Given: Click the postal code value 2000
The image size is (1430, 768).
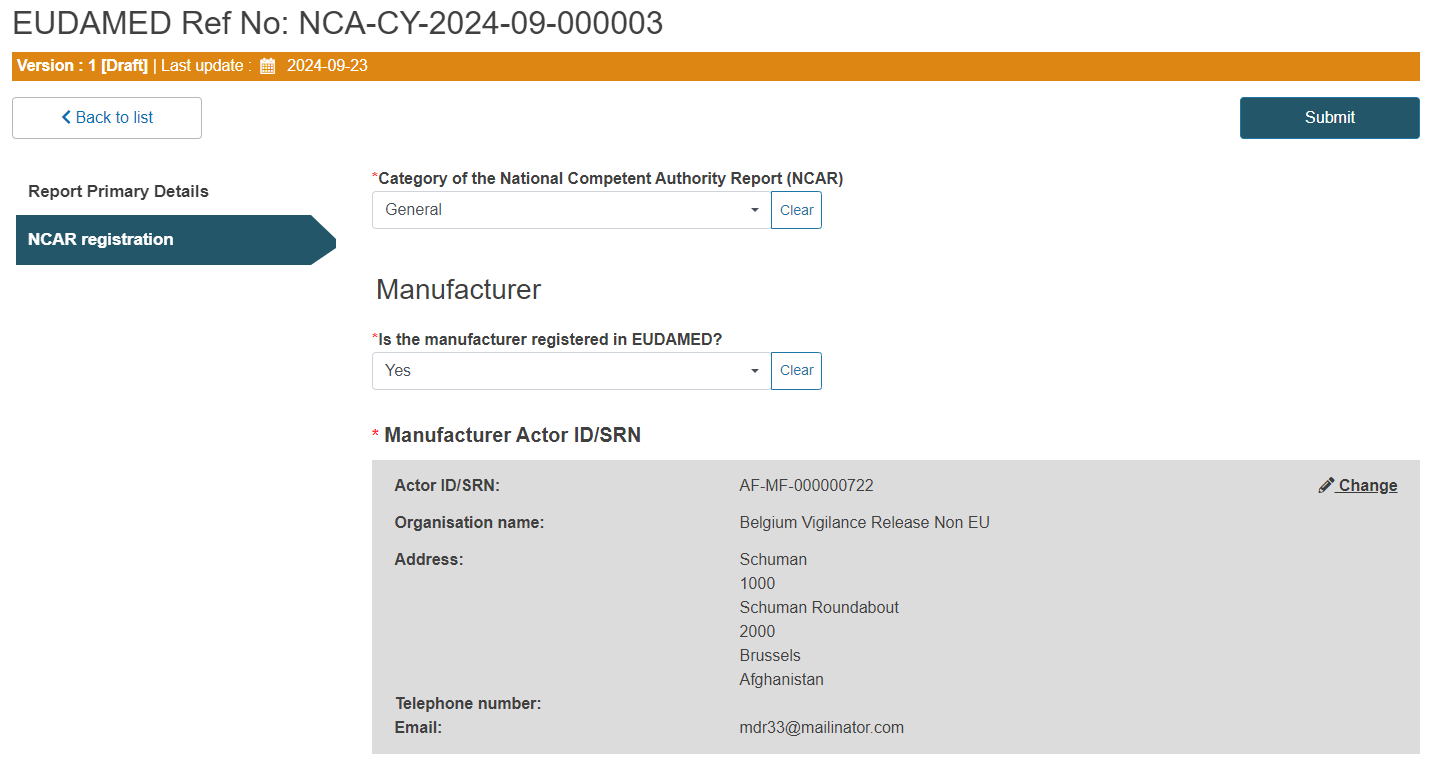Looking at the screenshot, I should coord(757,631).
